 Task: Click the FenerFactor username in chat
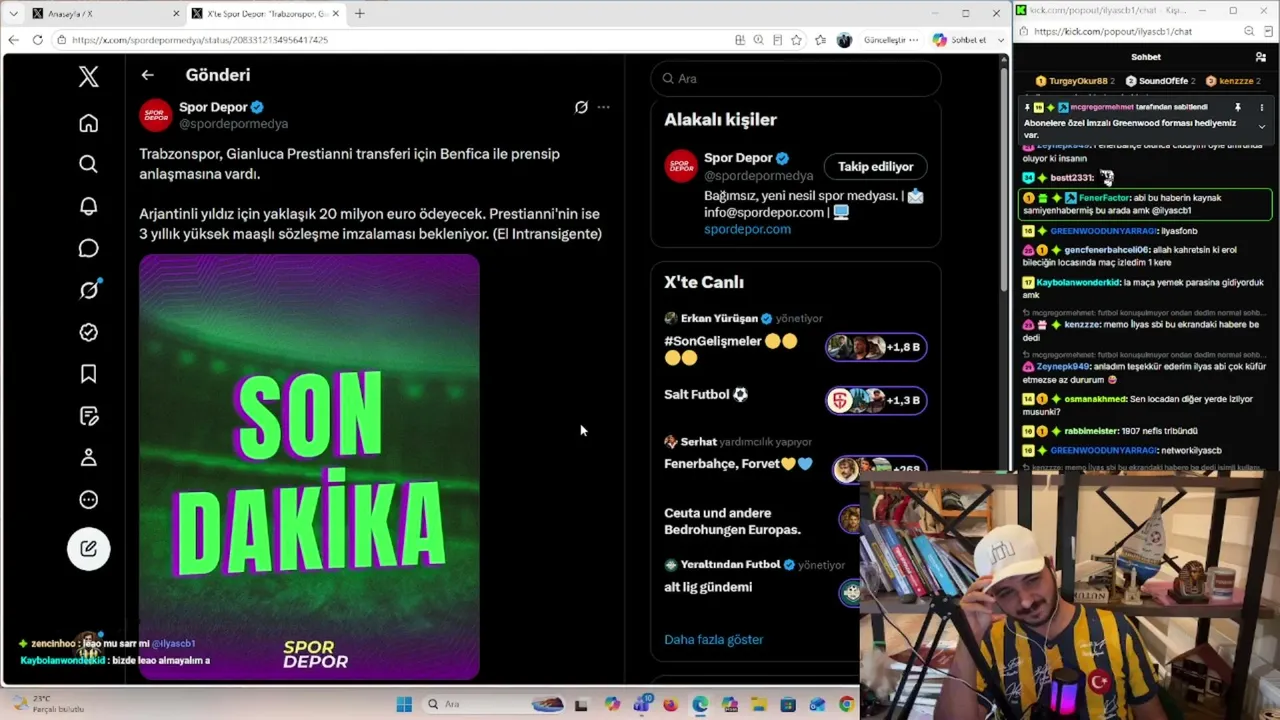1104,198
